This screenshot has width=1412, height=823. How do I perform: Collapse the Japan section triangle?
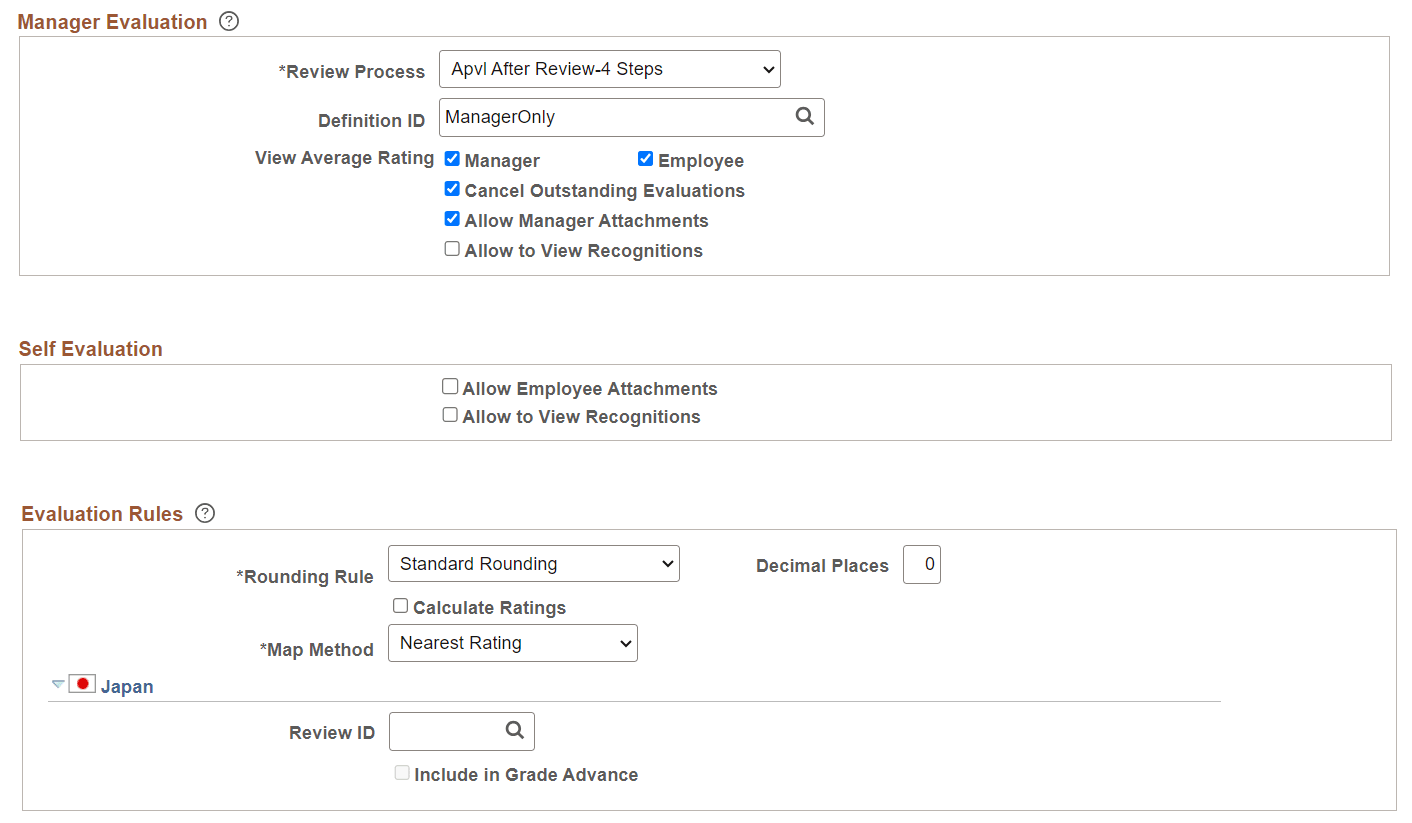(x=57, y=684)
